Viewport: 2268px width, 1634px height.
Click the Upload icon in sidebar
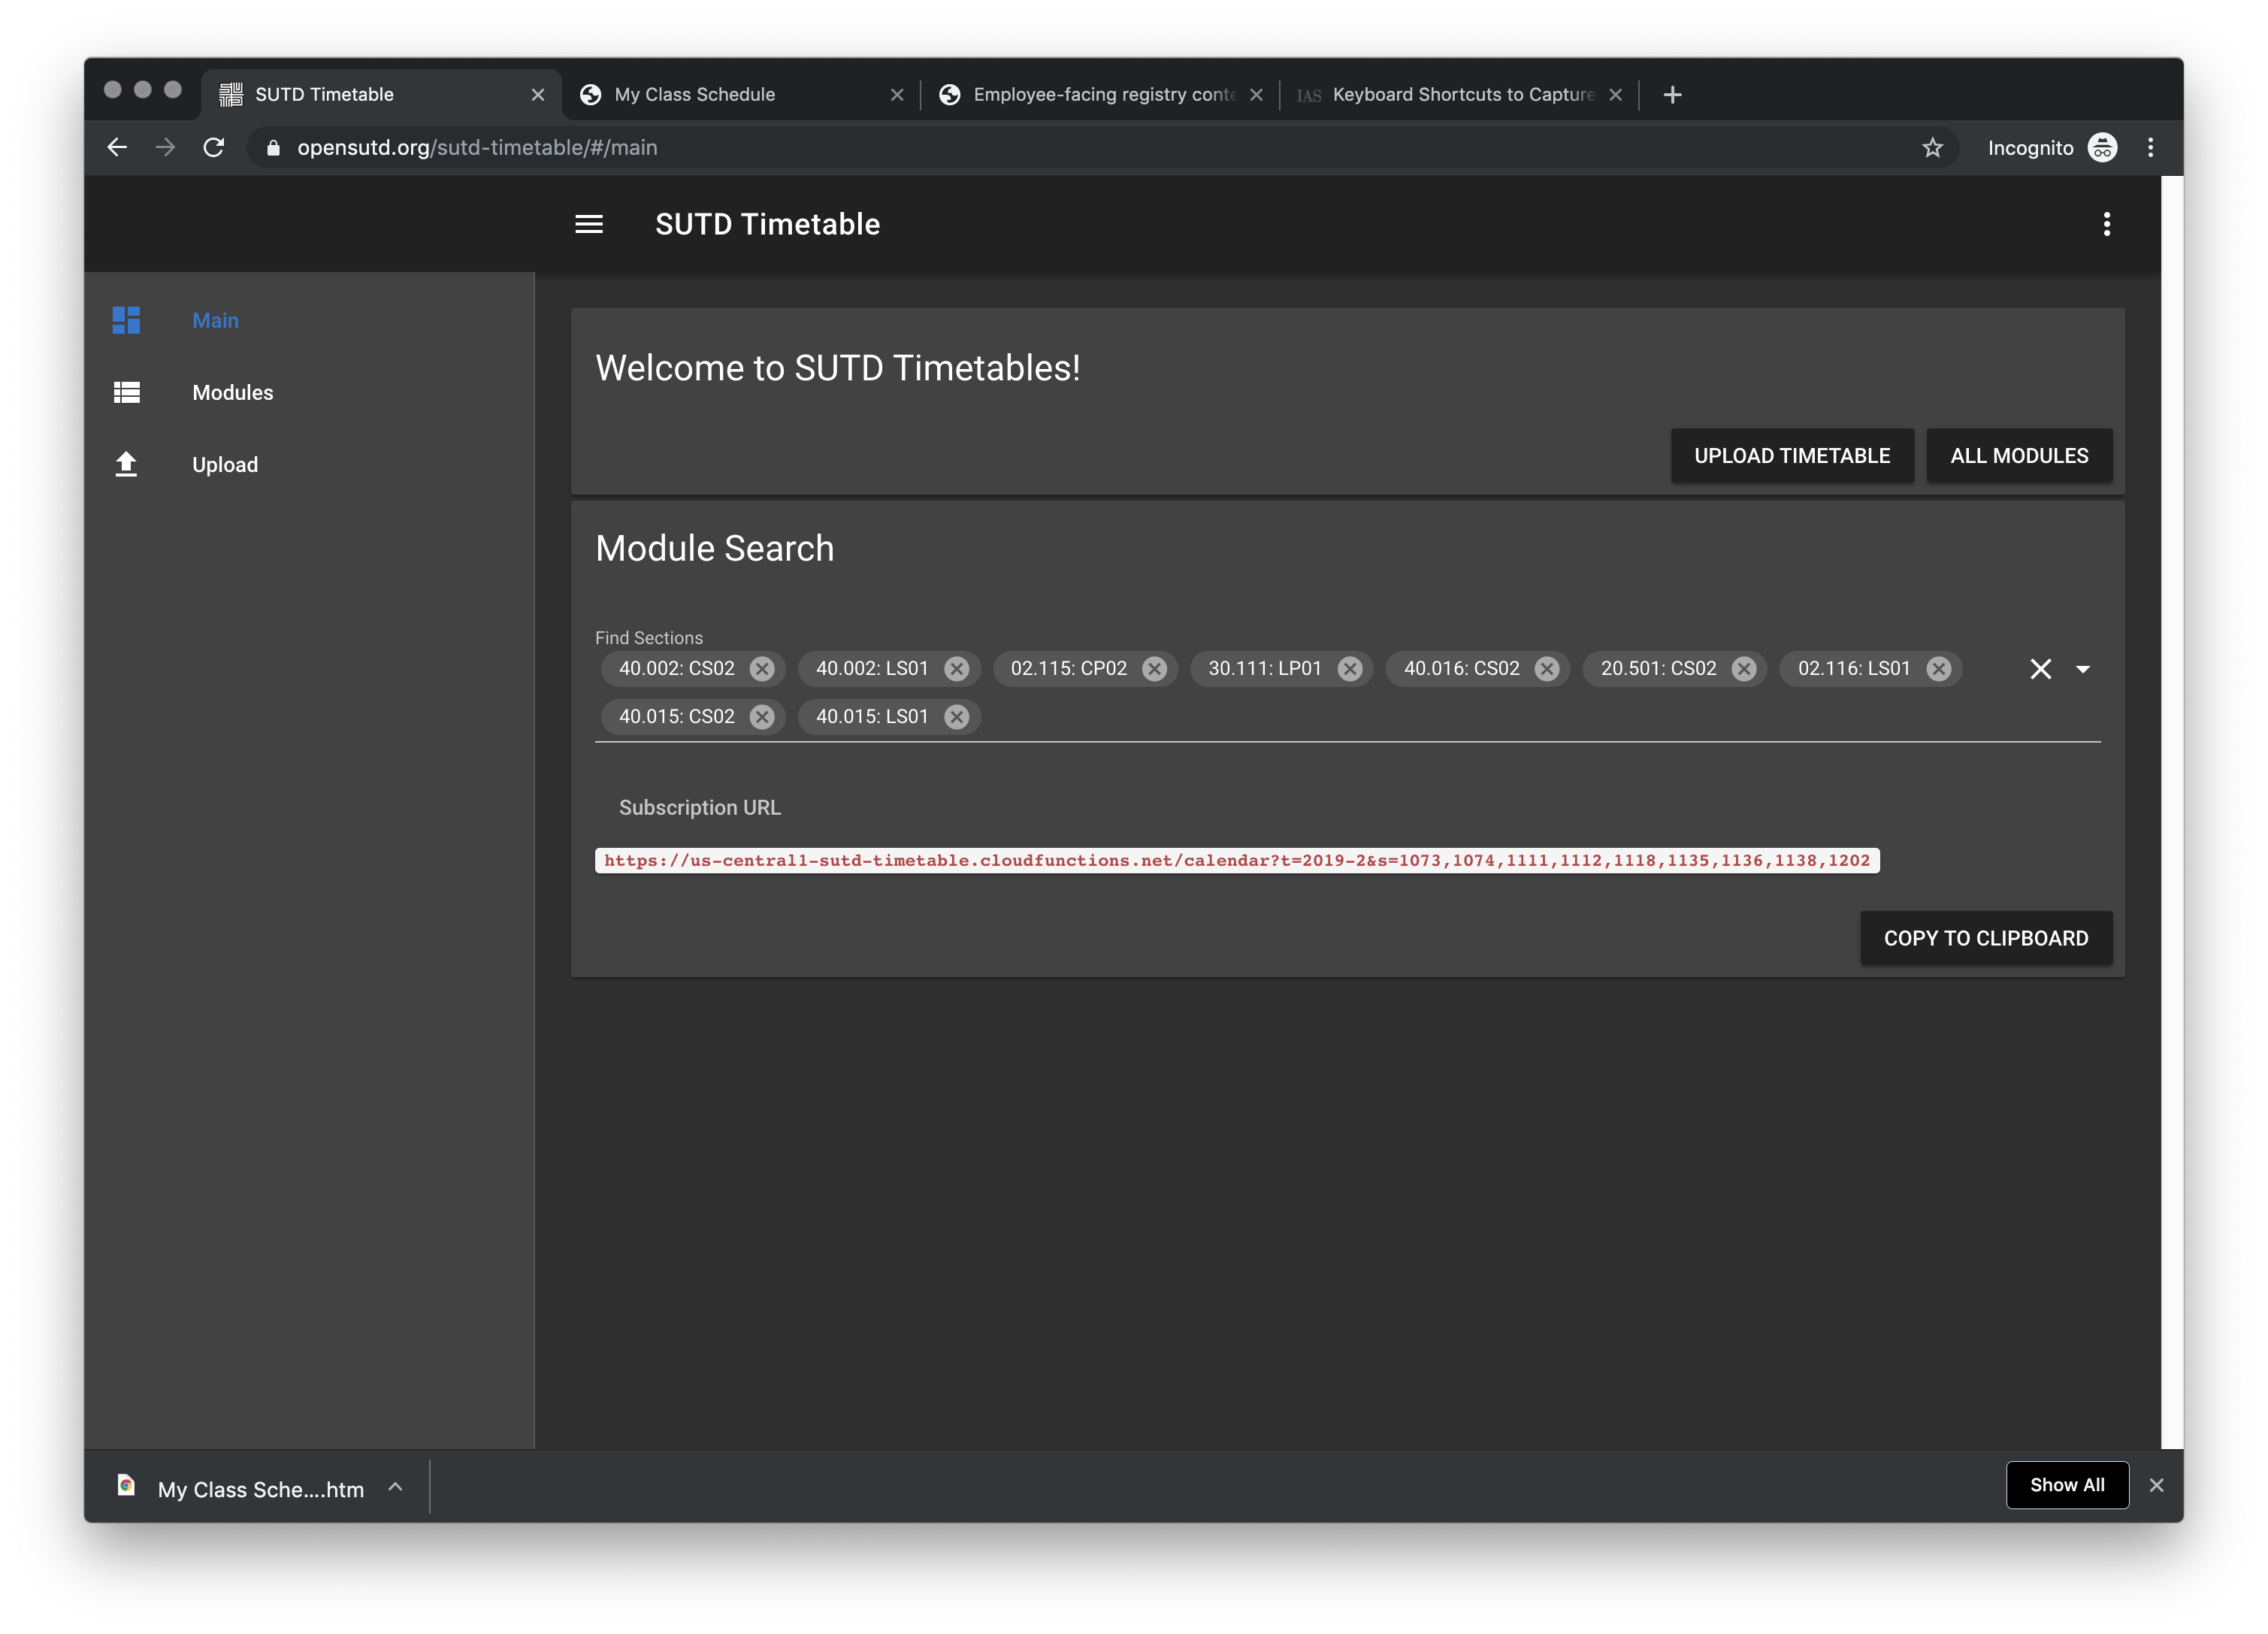125,463
